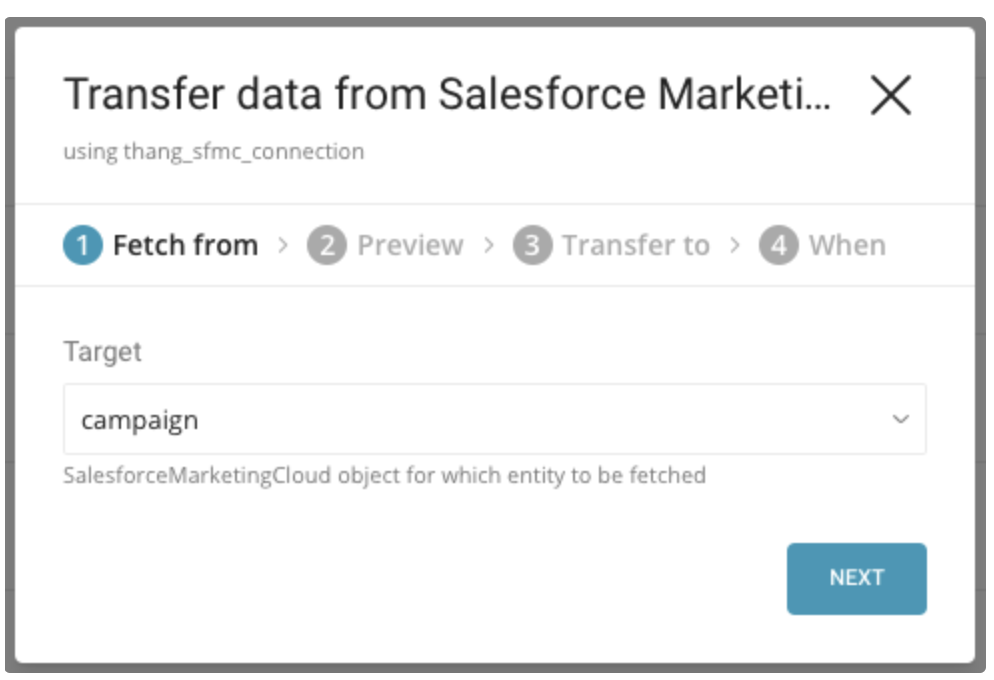Click the step 4 number circle
Viewport: 994px width, 680px height.
[778, 245]
